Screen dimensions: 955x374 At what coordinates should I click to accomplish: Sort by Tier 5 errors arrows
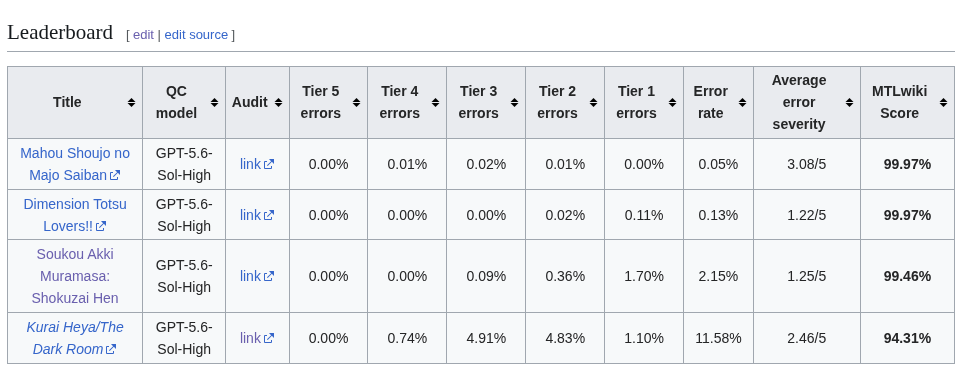tap(356, 102)
